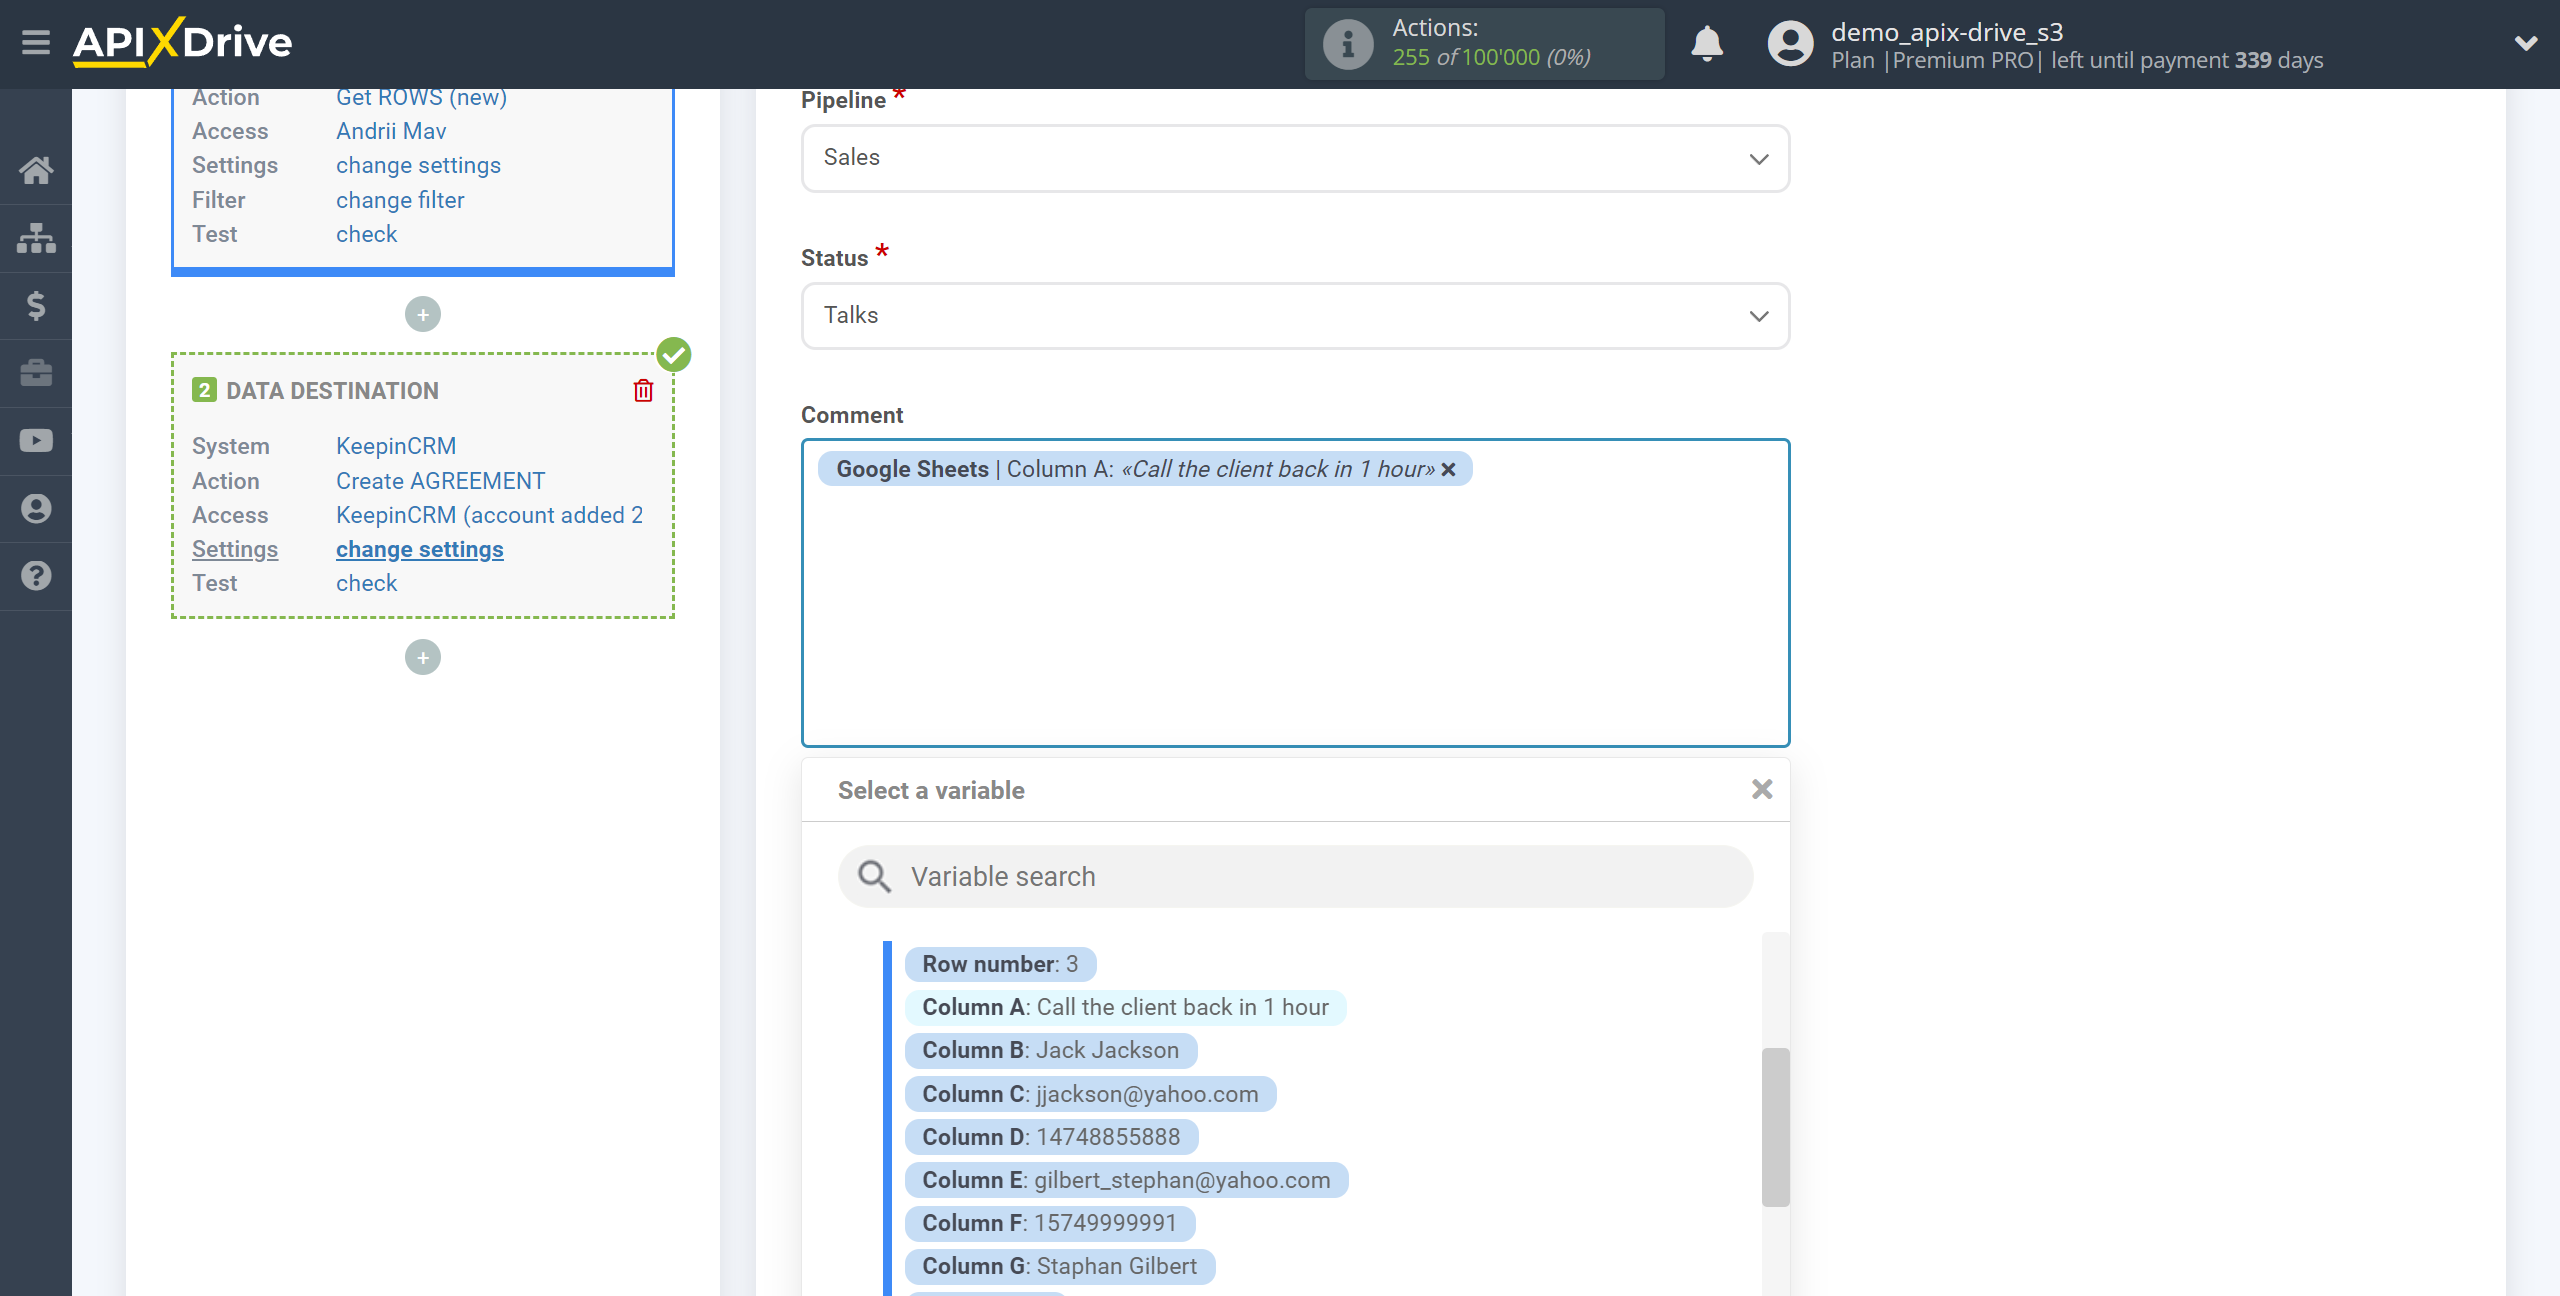This screenshot has height=1296, width=2560.
Task: Select the Column C email variable
Action: [x=1090, y=1094]
